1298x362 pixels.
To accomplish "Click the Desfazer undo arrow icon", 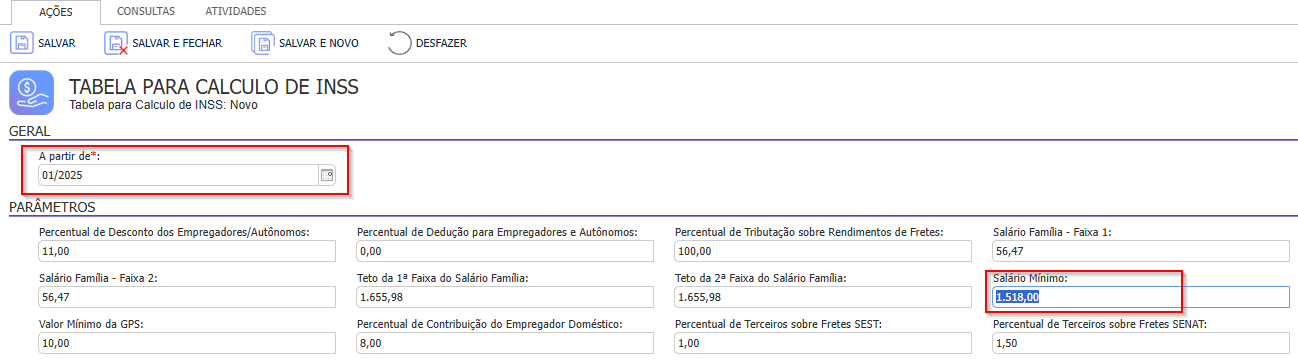I will coord(399,43).
